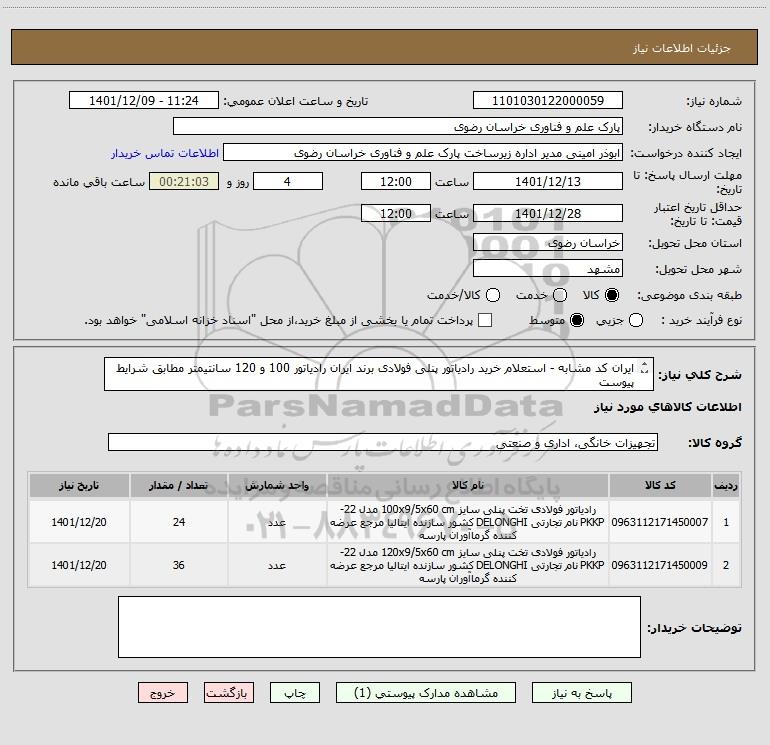The height and width of the screenshot is (745, 770).
Task: Click the delivery province field خراسان رضوی
Action: coord(548,242)
